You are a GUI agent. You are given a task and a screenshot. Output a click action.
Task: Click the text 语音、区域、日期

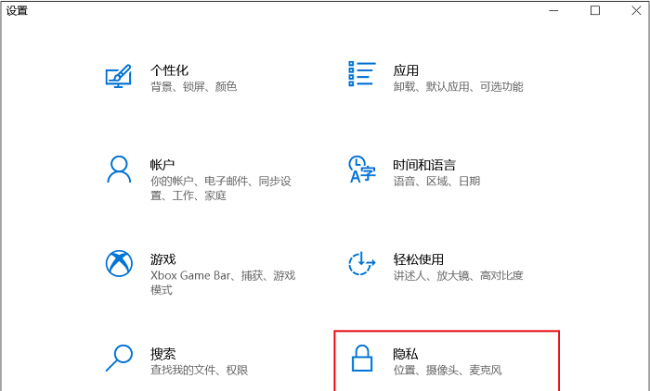click(x=437, y=181)
